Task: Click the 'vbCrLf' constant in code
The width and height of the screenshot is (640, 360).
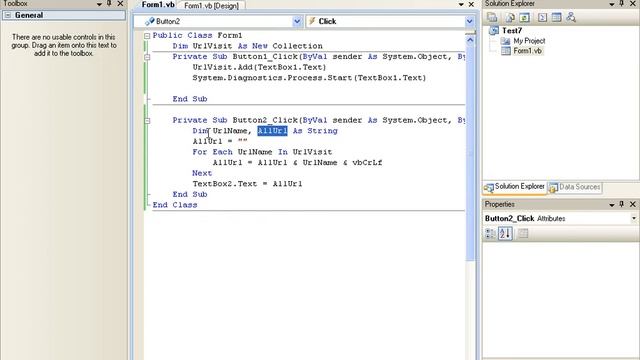Action: [x=367, y=162]
